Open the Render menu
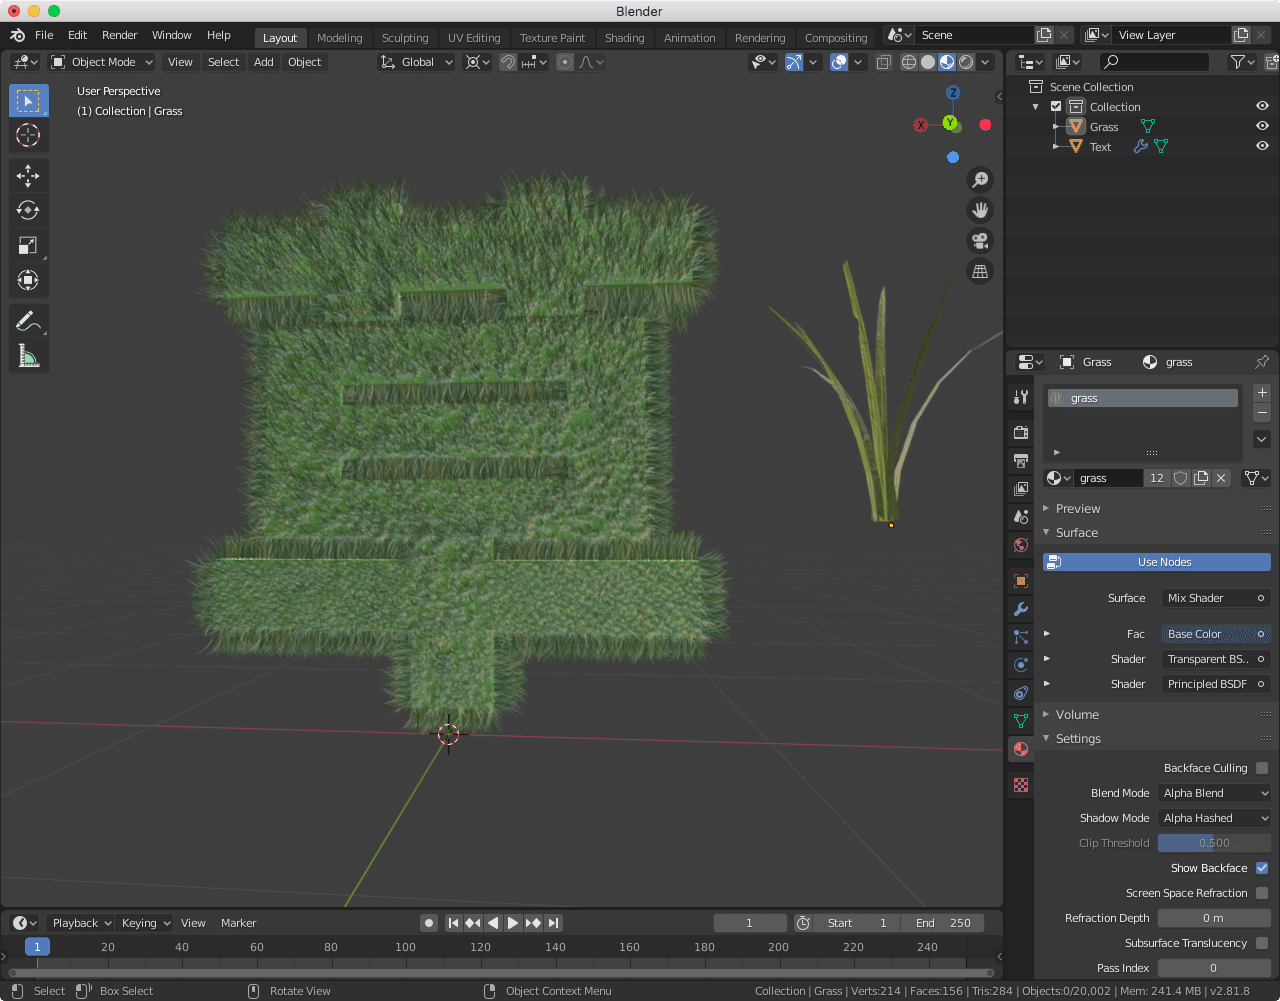This screenshot has height=1001, width=1280. click(119, 35)
